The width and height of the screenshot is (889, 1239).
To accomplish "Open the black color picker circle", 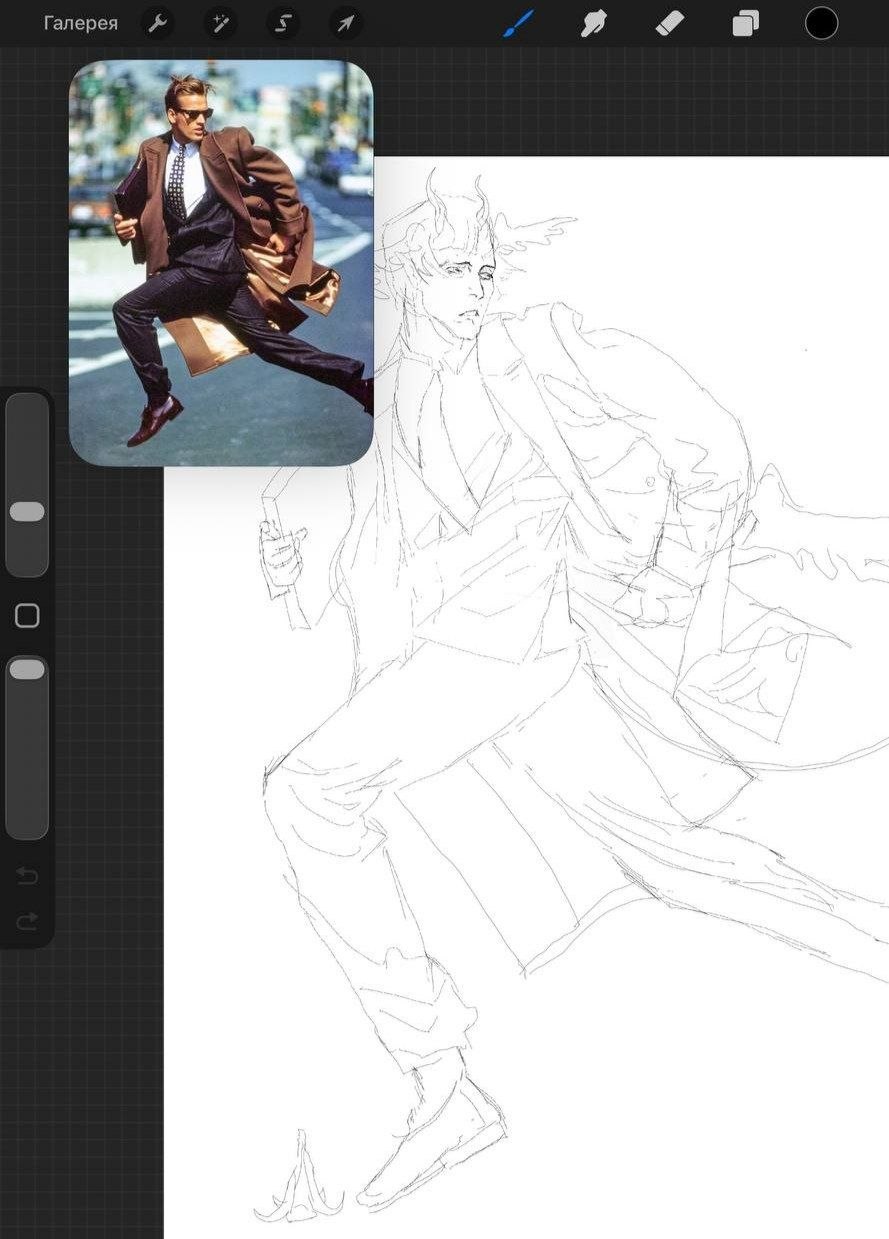I will pyautogui.click(x=821, y=23).
